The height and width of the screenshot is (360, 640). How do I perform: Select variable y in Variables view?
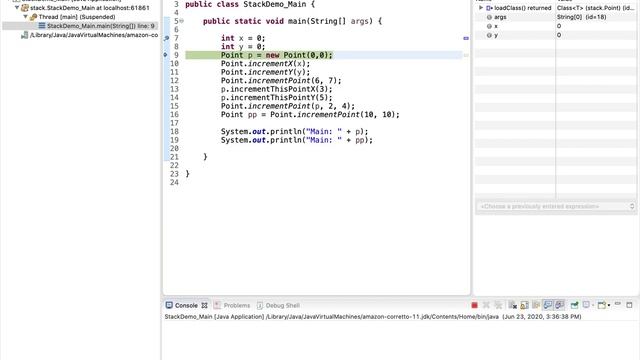pyautogui.click(x=555, y=35)
